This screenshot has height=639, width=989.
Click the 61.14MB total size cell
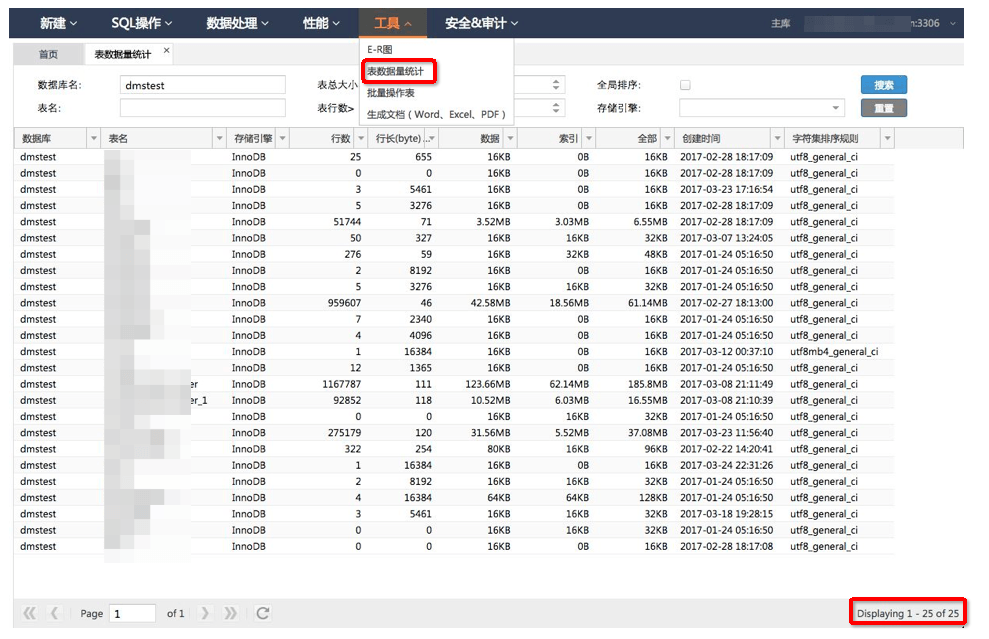[x=647, y=303]
